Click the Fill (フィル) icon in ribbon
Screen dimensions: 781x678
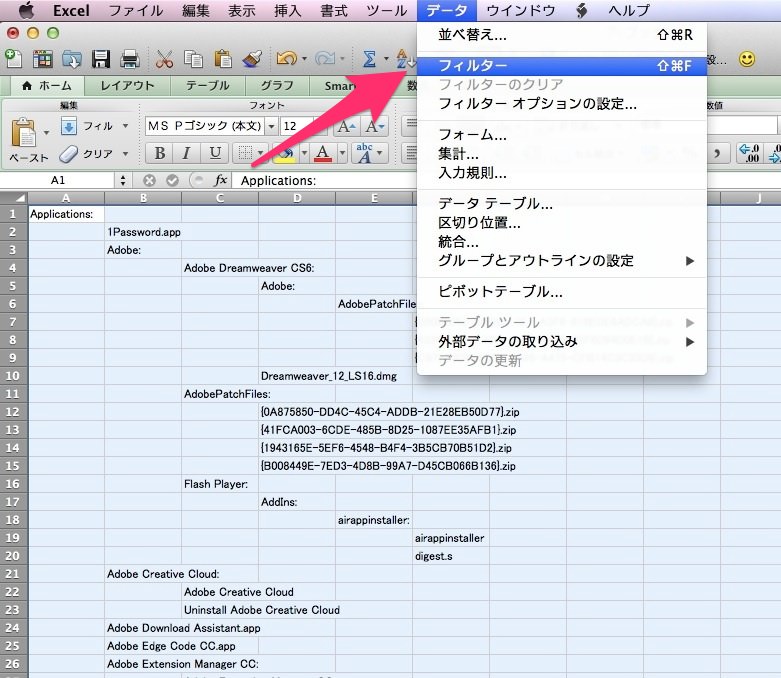click(69, 126)
